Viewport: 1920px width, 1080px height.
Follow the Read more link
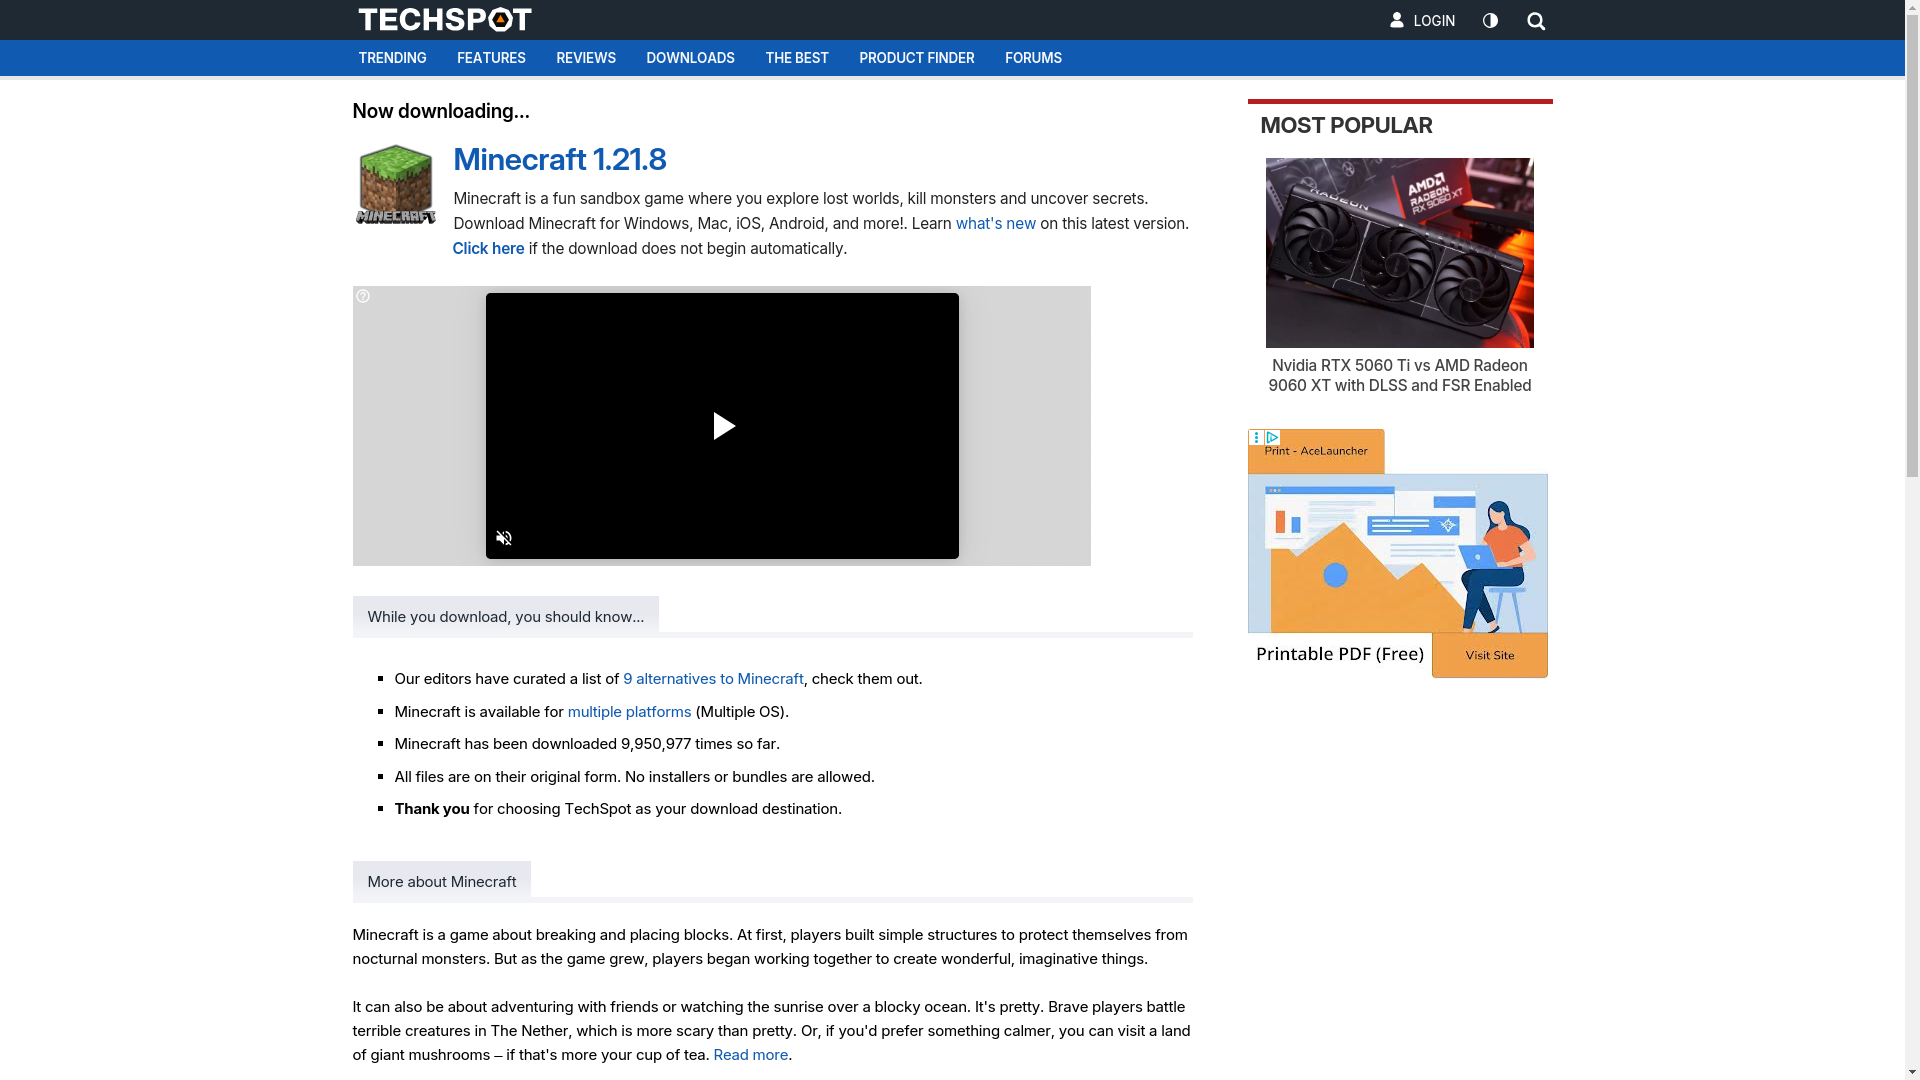click(x=750, y=1055)
